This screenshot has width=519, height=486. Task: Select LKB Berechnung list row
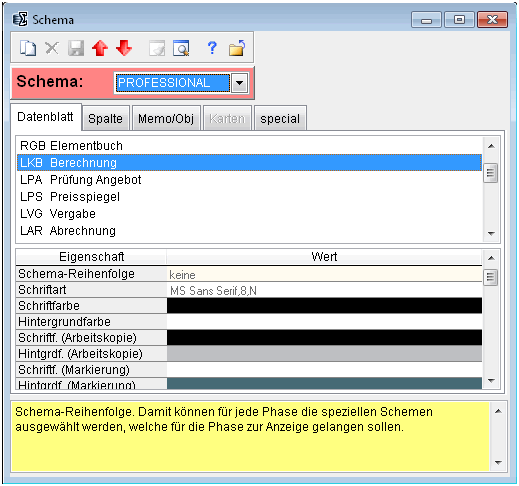[x=249, y=163]
